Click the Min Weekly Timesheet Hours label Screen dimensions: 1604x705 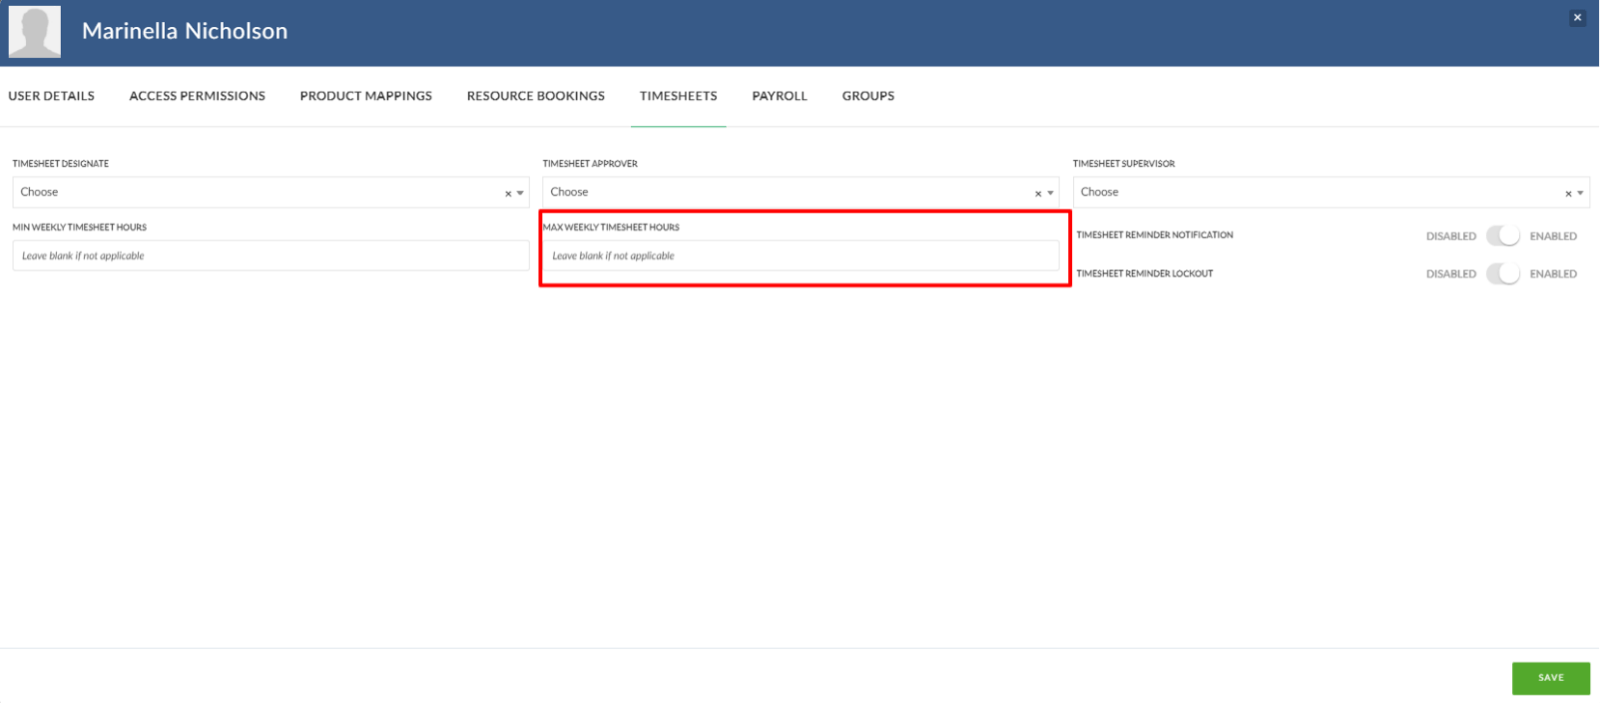[x=79, y=227]
